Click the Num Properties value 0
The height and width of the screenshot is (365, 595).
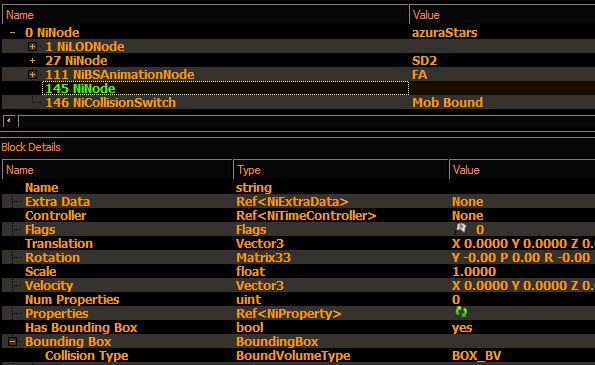456,300
